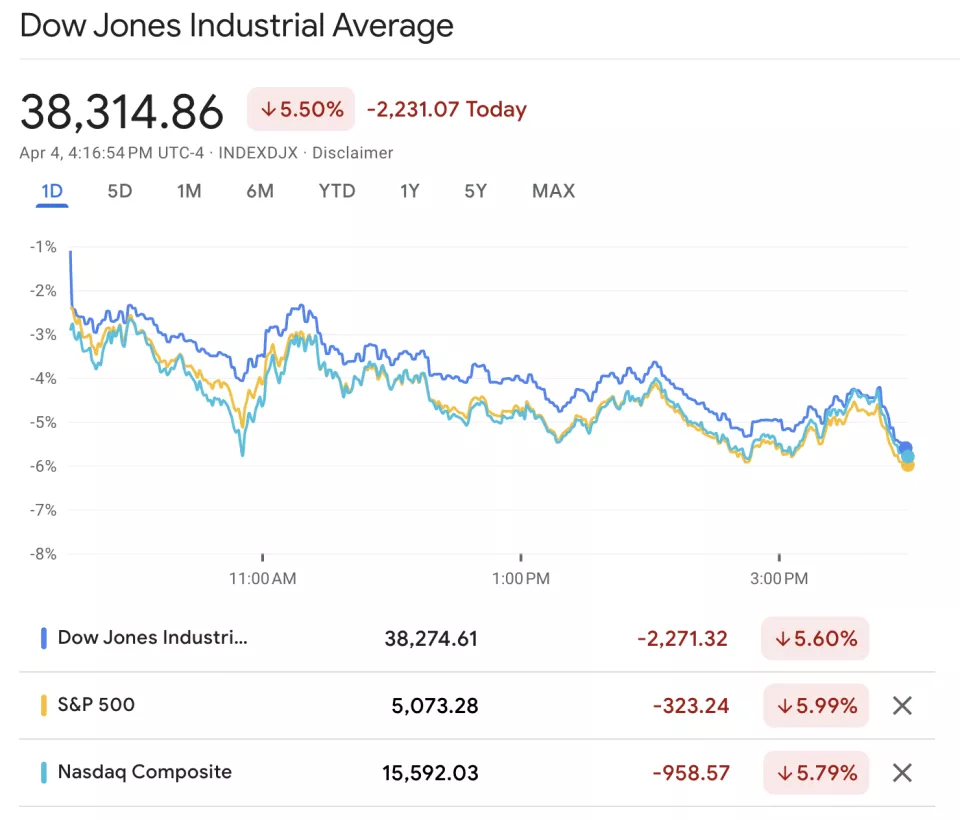Open the Disclaimer link
This screenshot has height=820, width=960.
coord(353,153)
